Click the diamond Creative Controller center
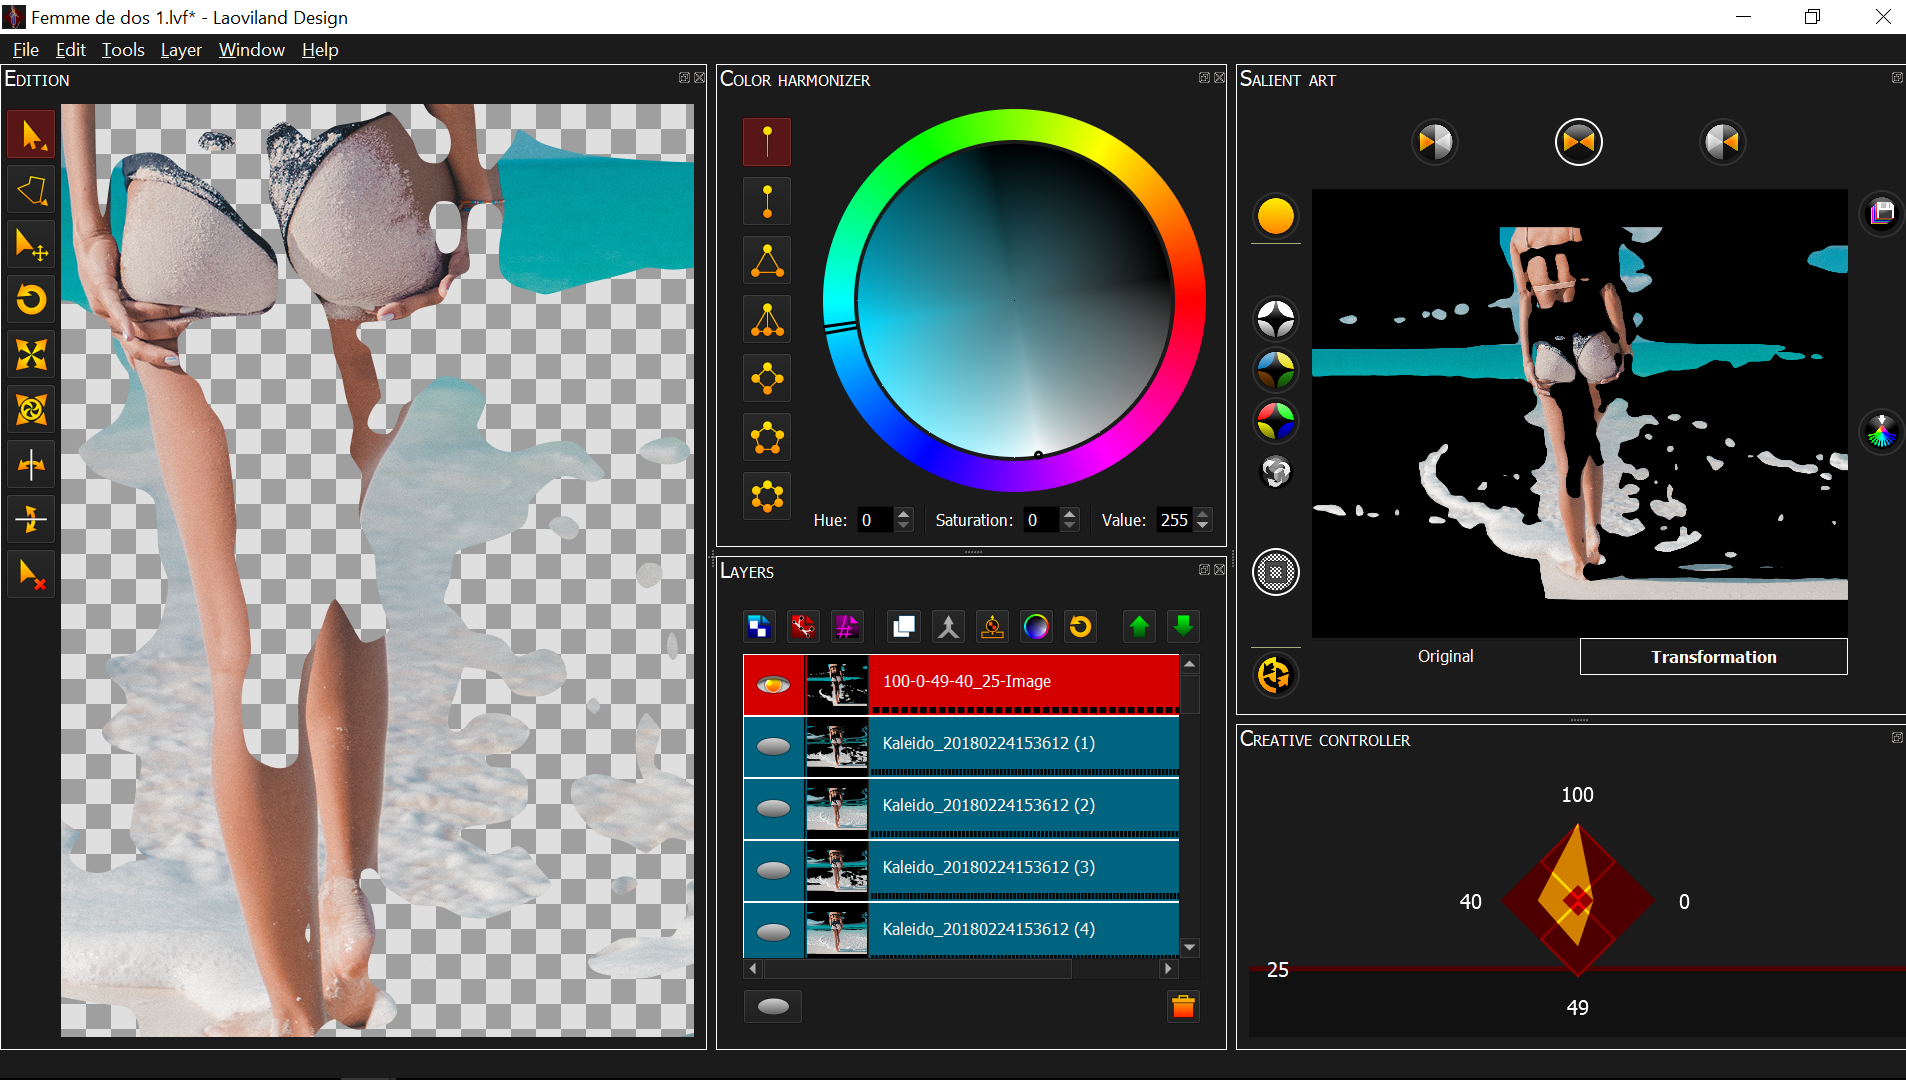Viewport: 1906px width, 1080px height. 1577,901
